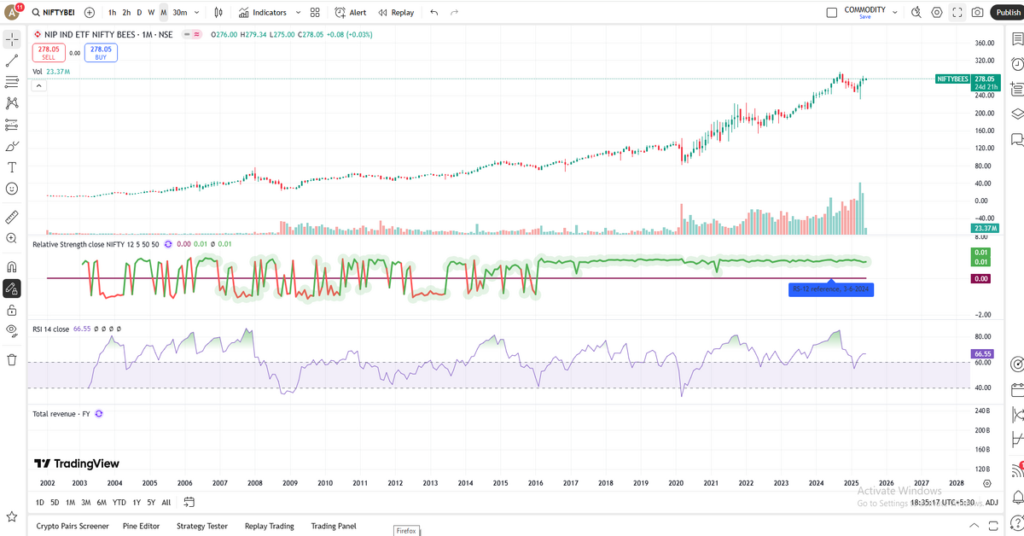Click the add symbol plus icon
1024x536 pixels.
(89, 12)
